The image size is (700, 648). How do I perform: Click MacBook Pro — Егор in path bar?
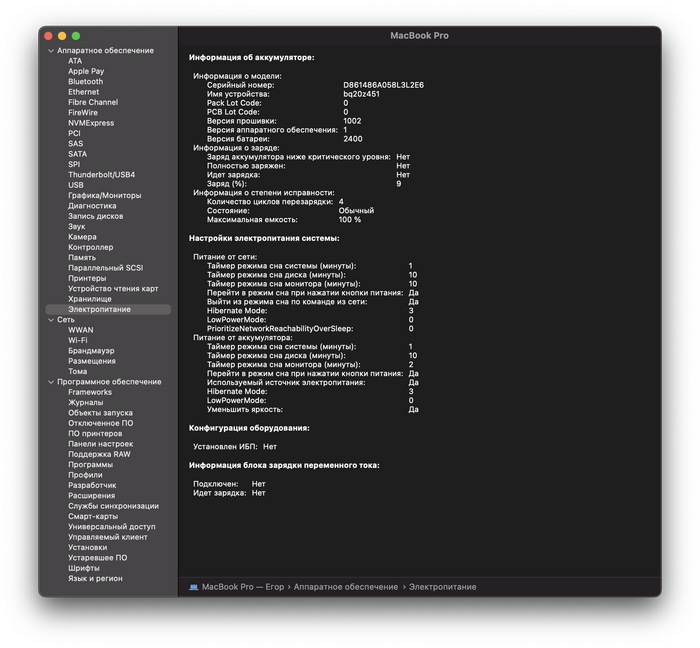(242, 587)
